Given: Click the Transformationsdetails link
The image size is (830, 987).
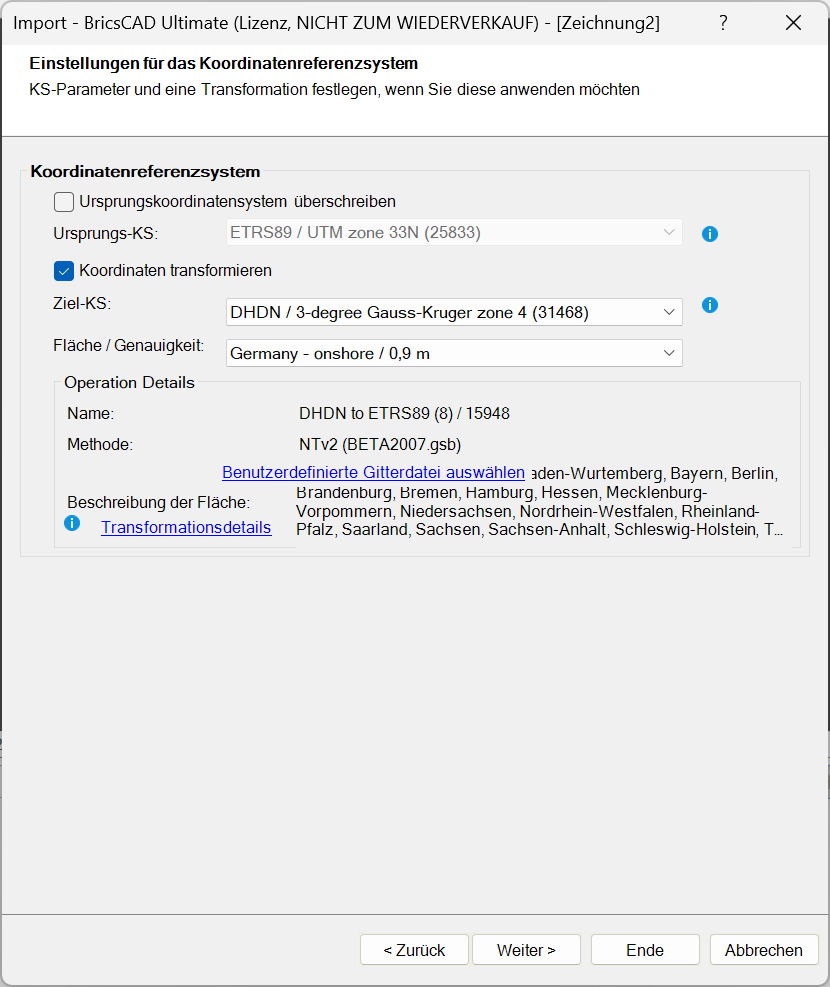Looking at the screenshot, I should click(x=186, y=527).
